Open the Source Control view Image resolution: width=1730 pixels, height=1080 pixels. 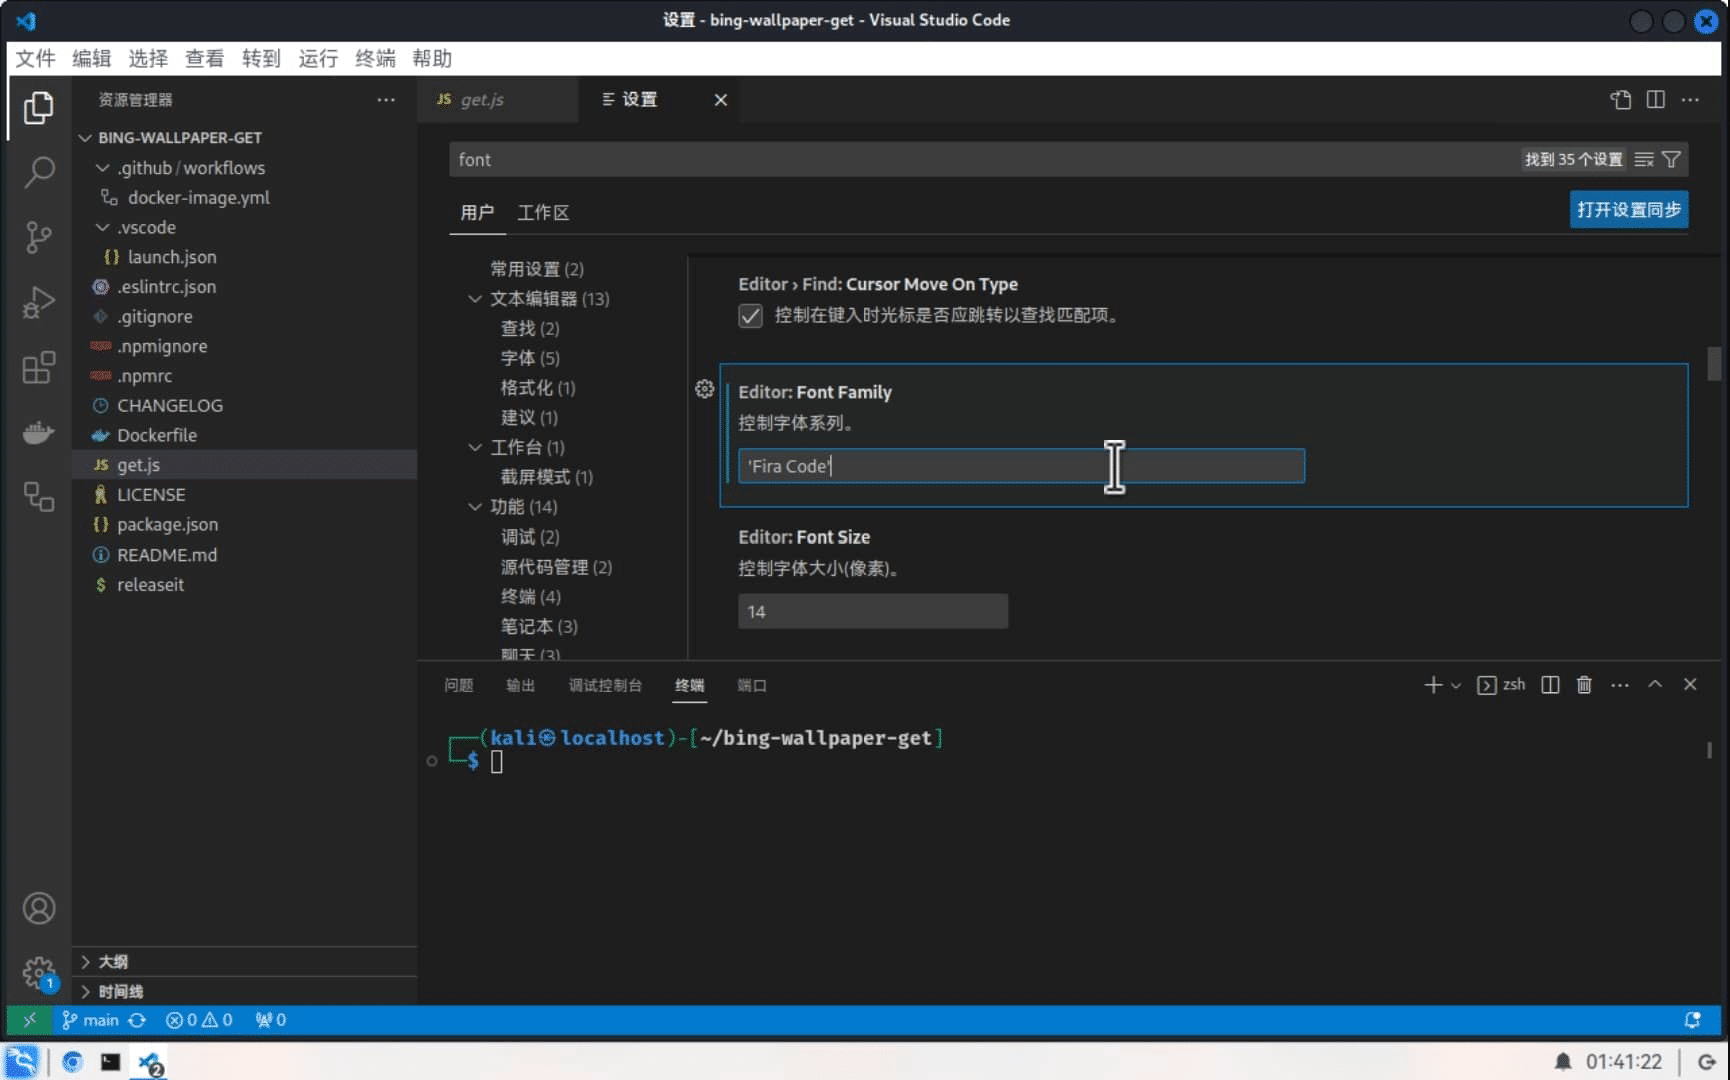(x=38, y=237)
